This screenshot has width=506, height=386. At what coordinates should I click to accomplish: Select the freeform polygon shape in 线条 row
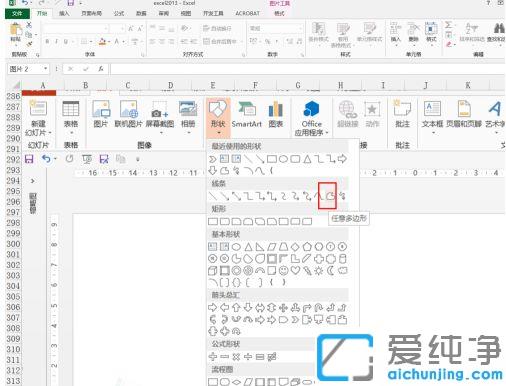[330, 196]
